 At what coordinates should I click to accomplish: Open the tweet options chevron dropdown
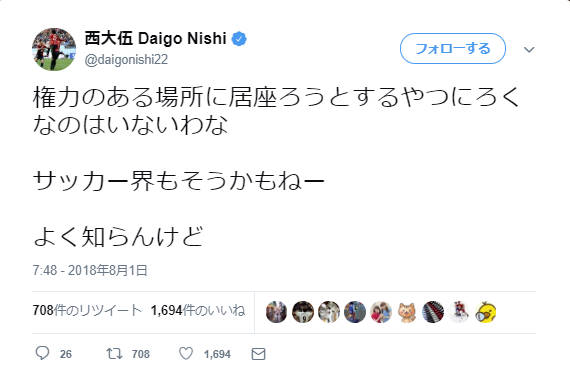[x=529, y=49]
